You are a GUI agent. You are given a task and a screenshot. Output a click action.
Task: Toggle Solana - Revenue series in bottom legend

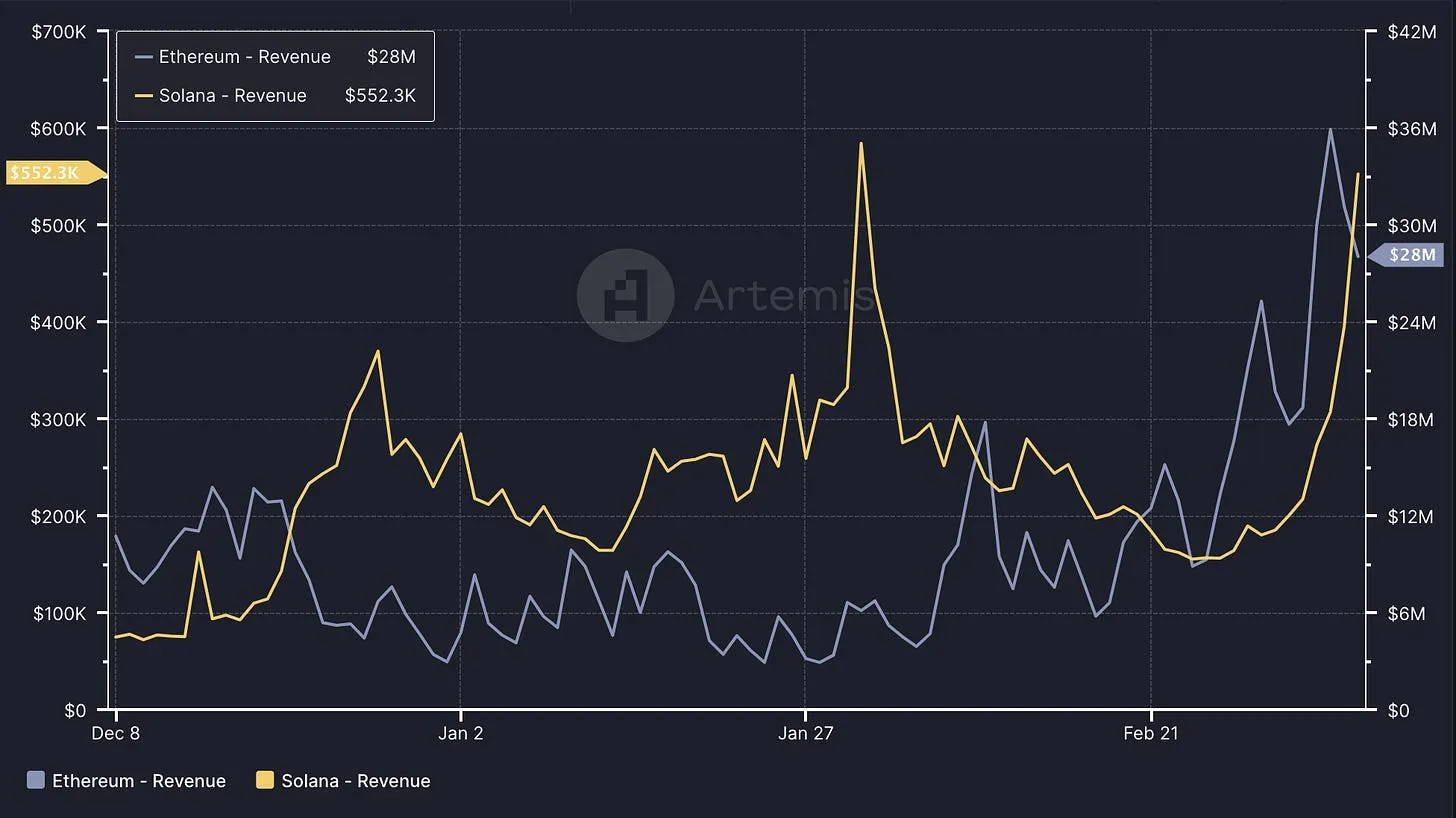(344, 781)
